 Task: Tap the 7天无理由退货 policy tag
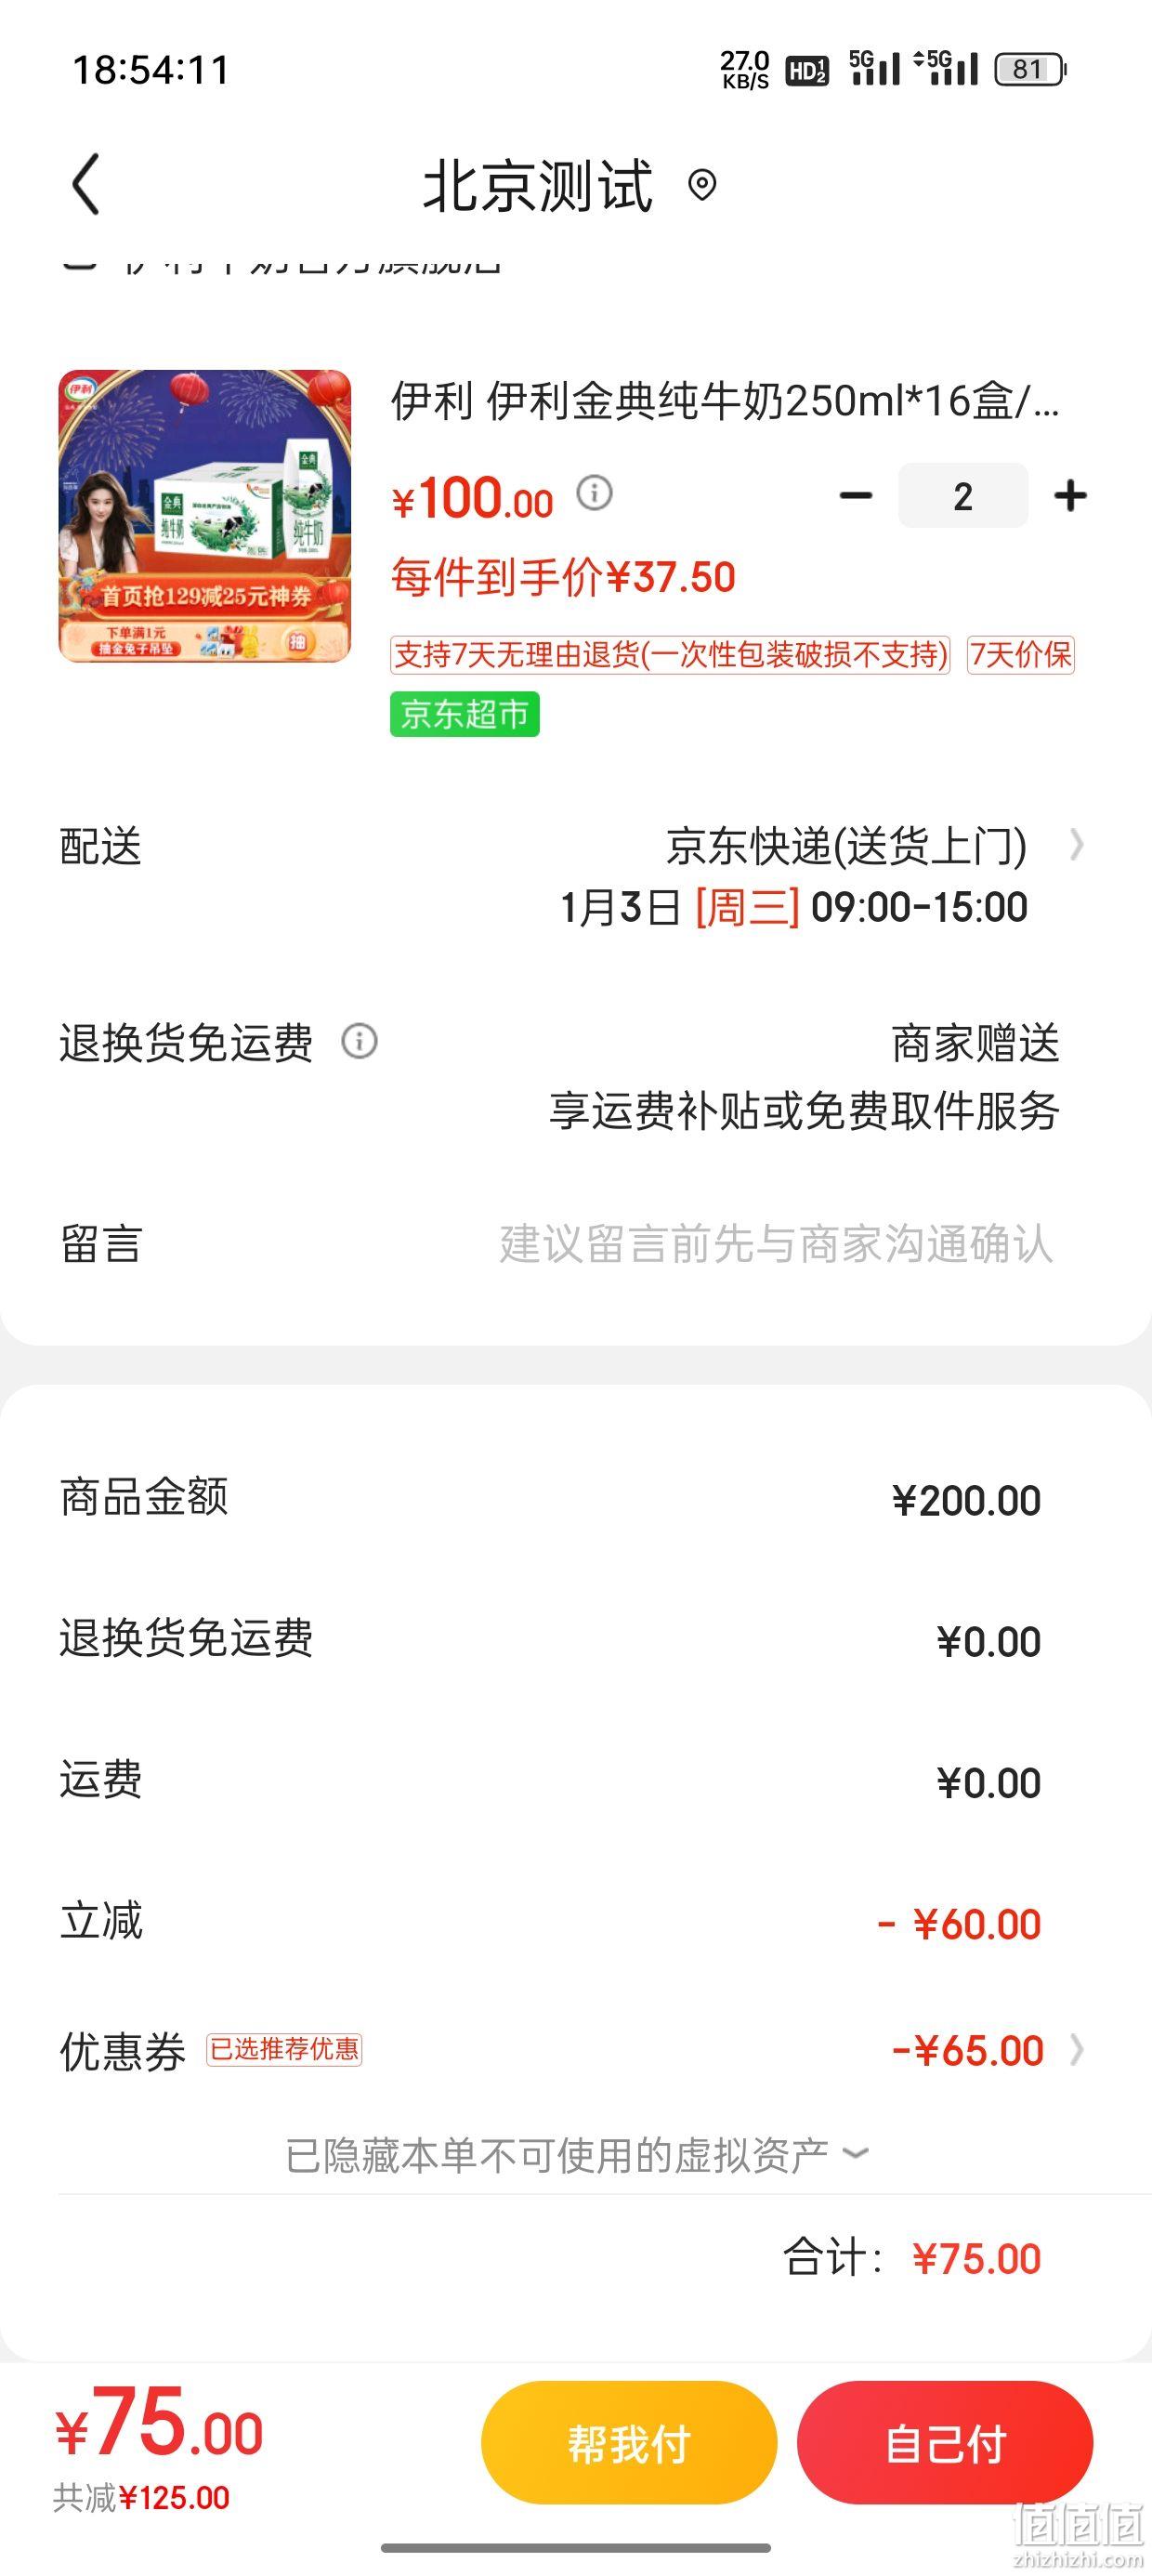pyautogui.click(x=670, y=655)
